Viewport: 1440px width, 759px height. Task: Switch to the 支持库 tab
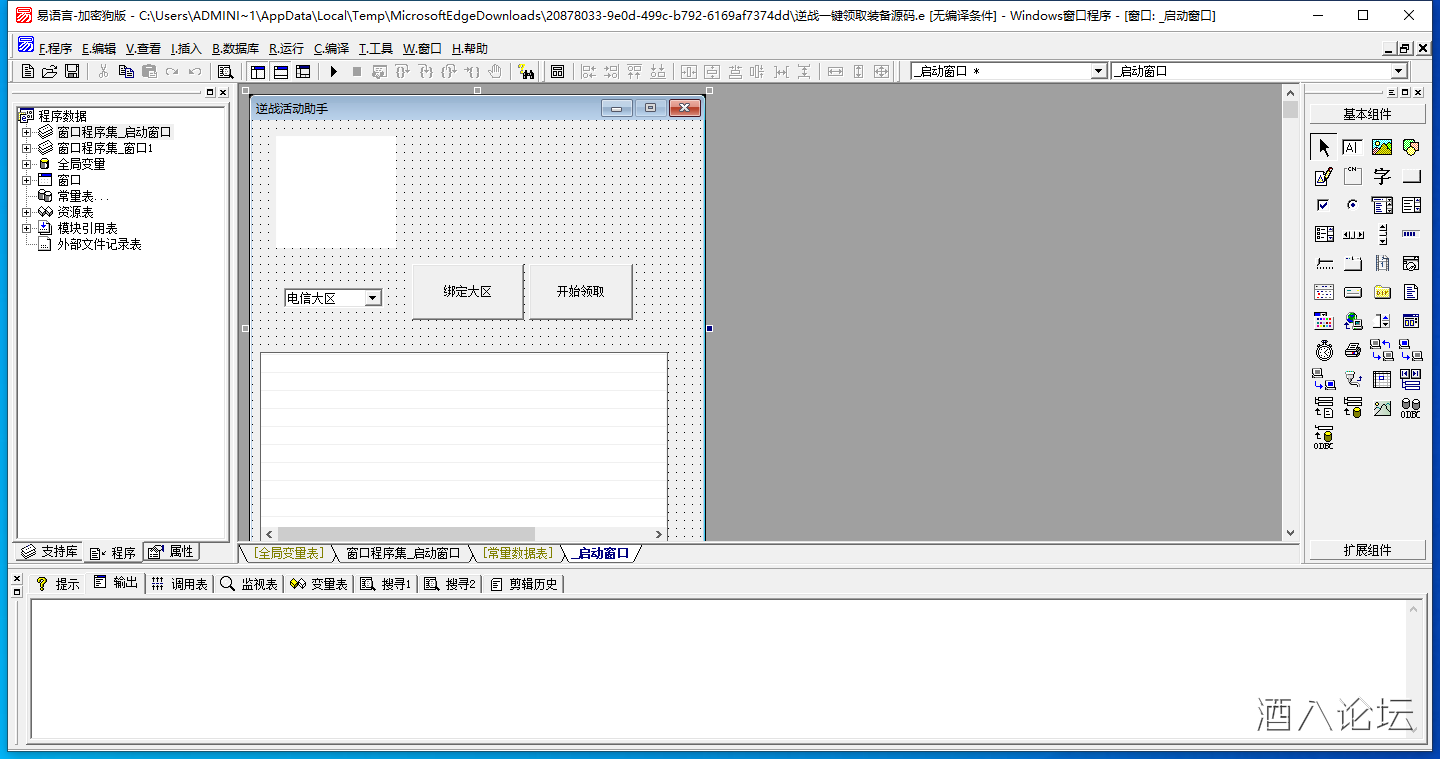point(50,552)
